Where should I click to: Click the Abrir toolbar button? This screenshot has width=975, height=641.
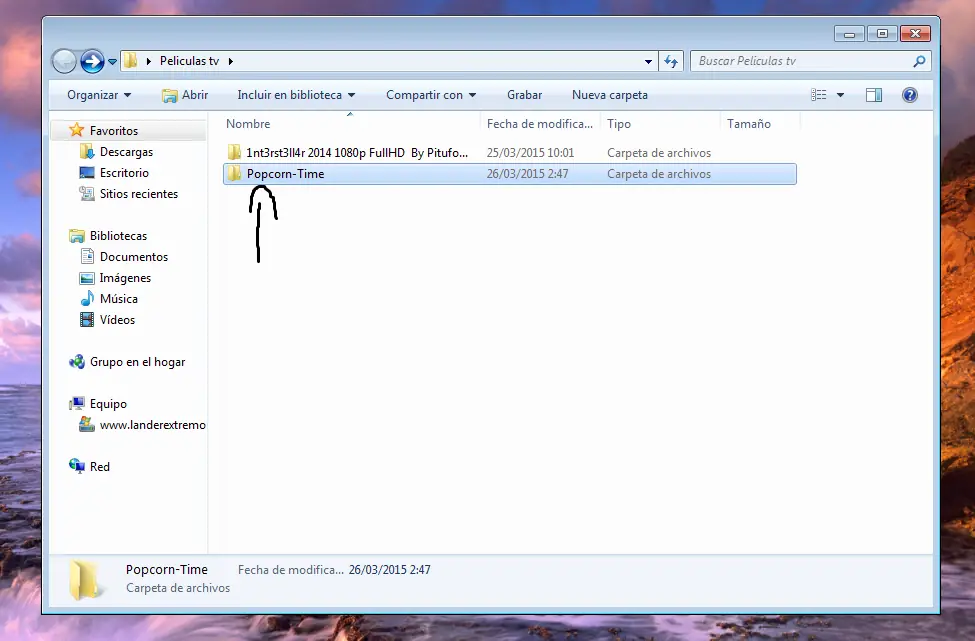[185, 95]
